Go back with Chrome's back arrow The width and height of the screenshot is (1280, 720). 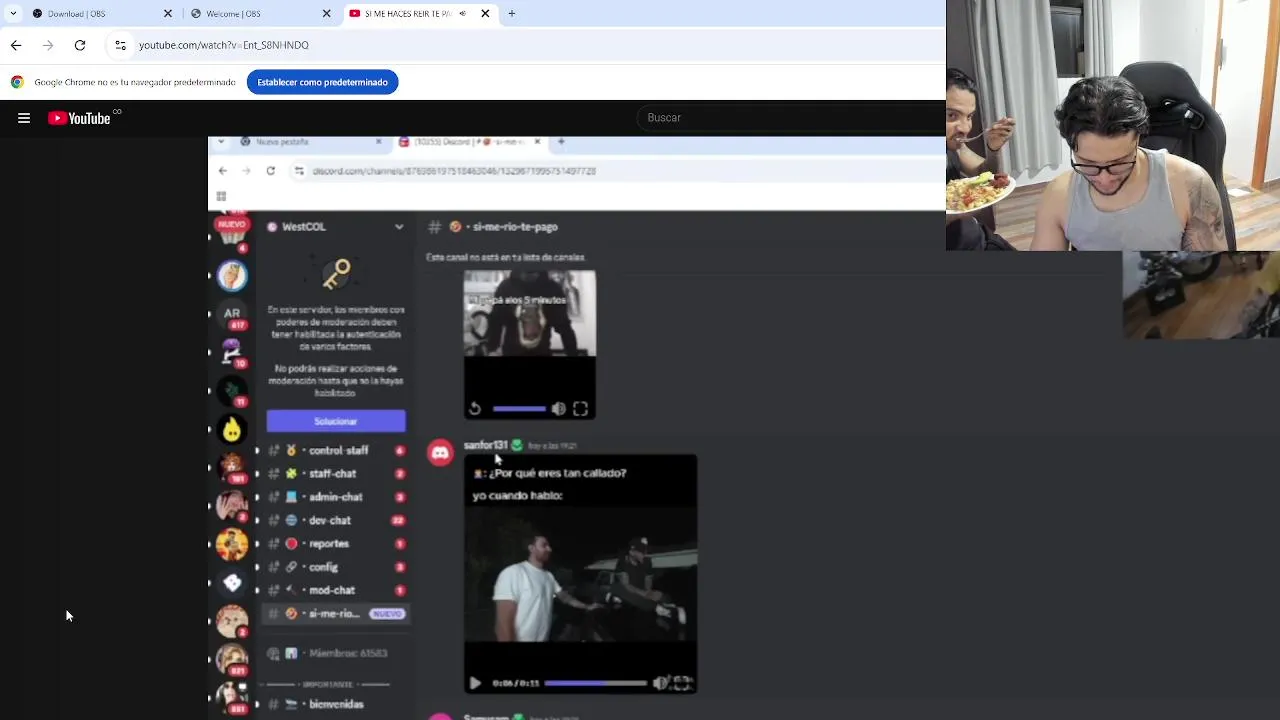coord(16,45)
